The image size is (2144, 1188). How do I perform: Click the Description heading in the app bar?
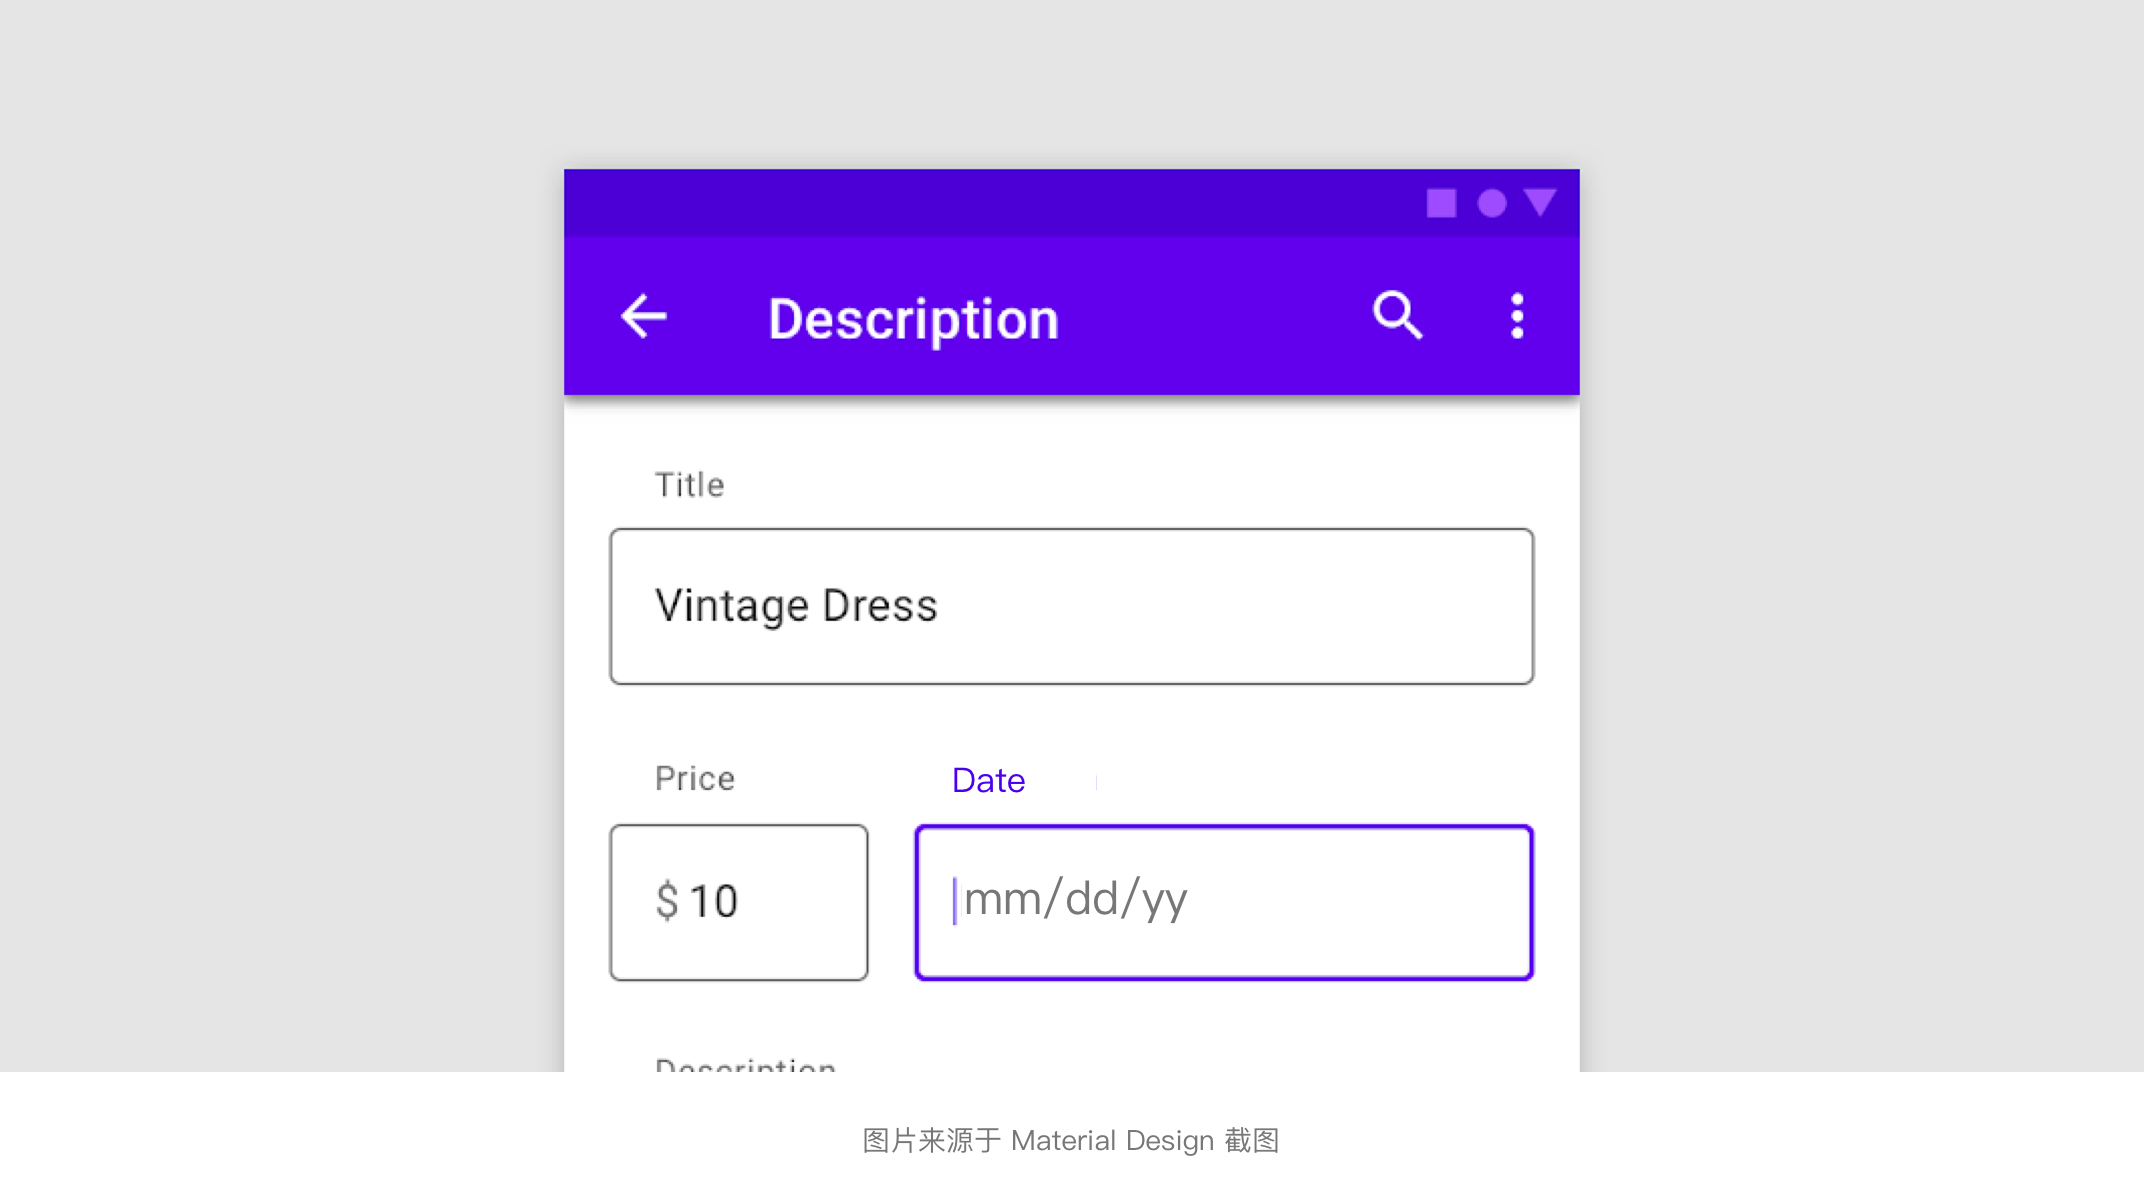tap(913, 320)
